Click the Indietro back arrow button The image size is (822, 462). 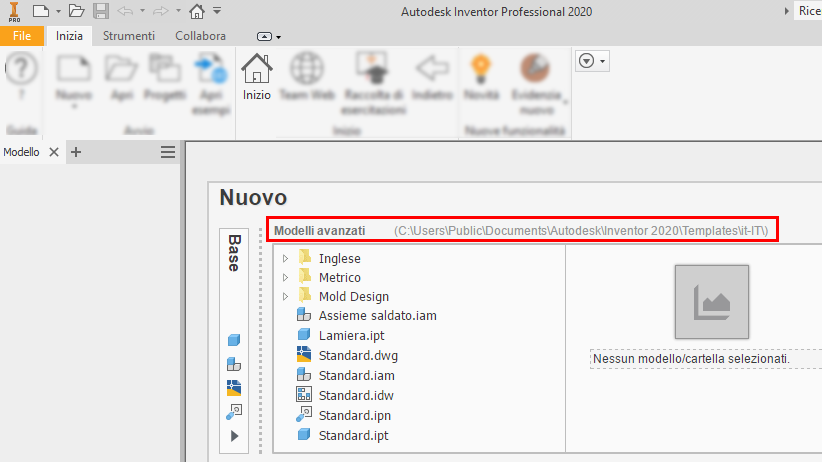(432, 78)
